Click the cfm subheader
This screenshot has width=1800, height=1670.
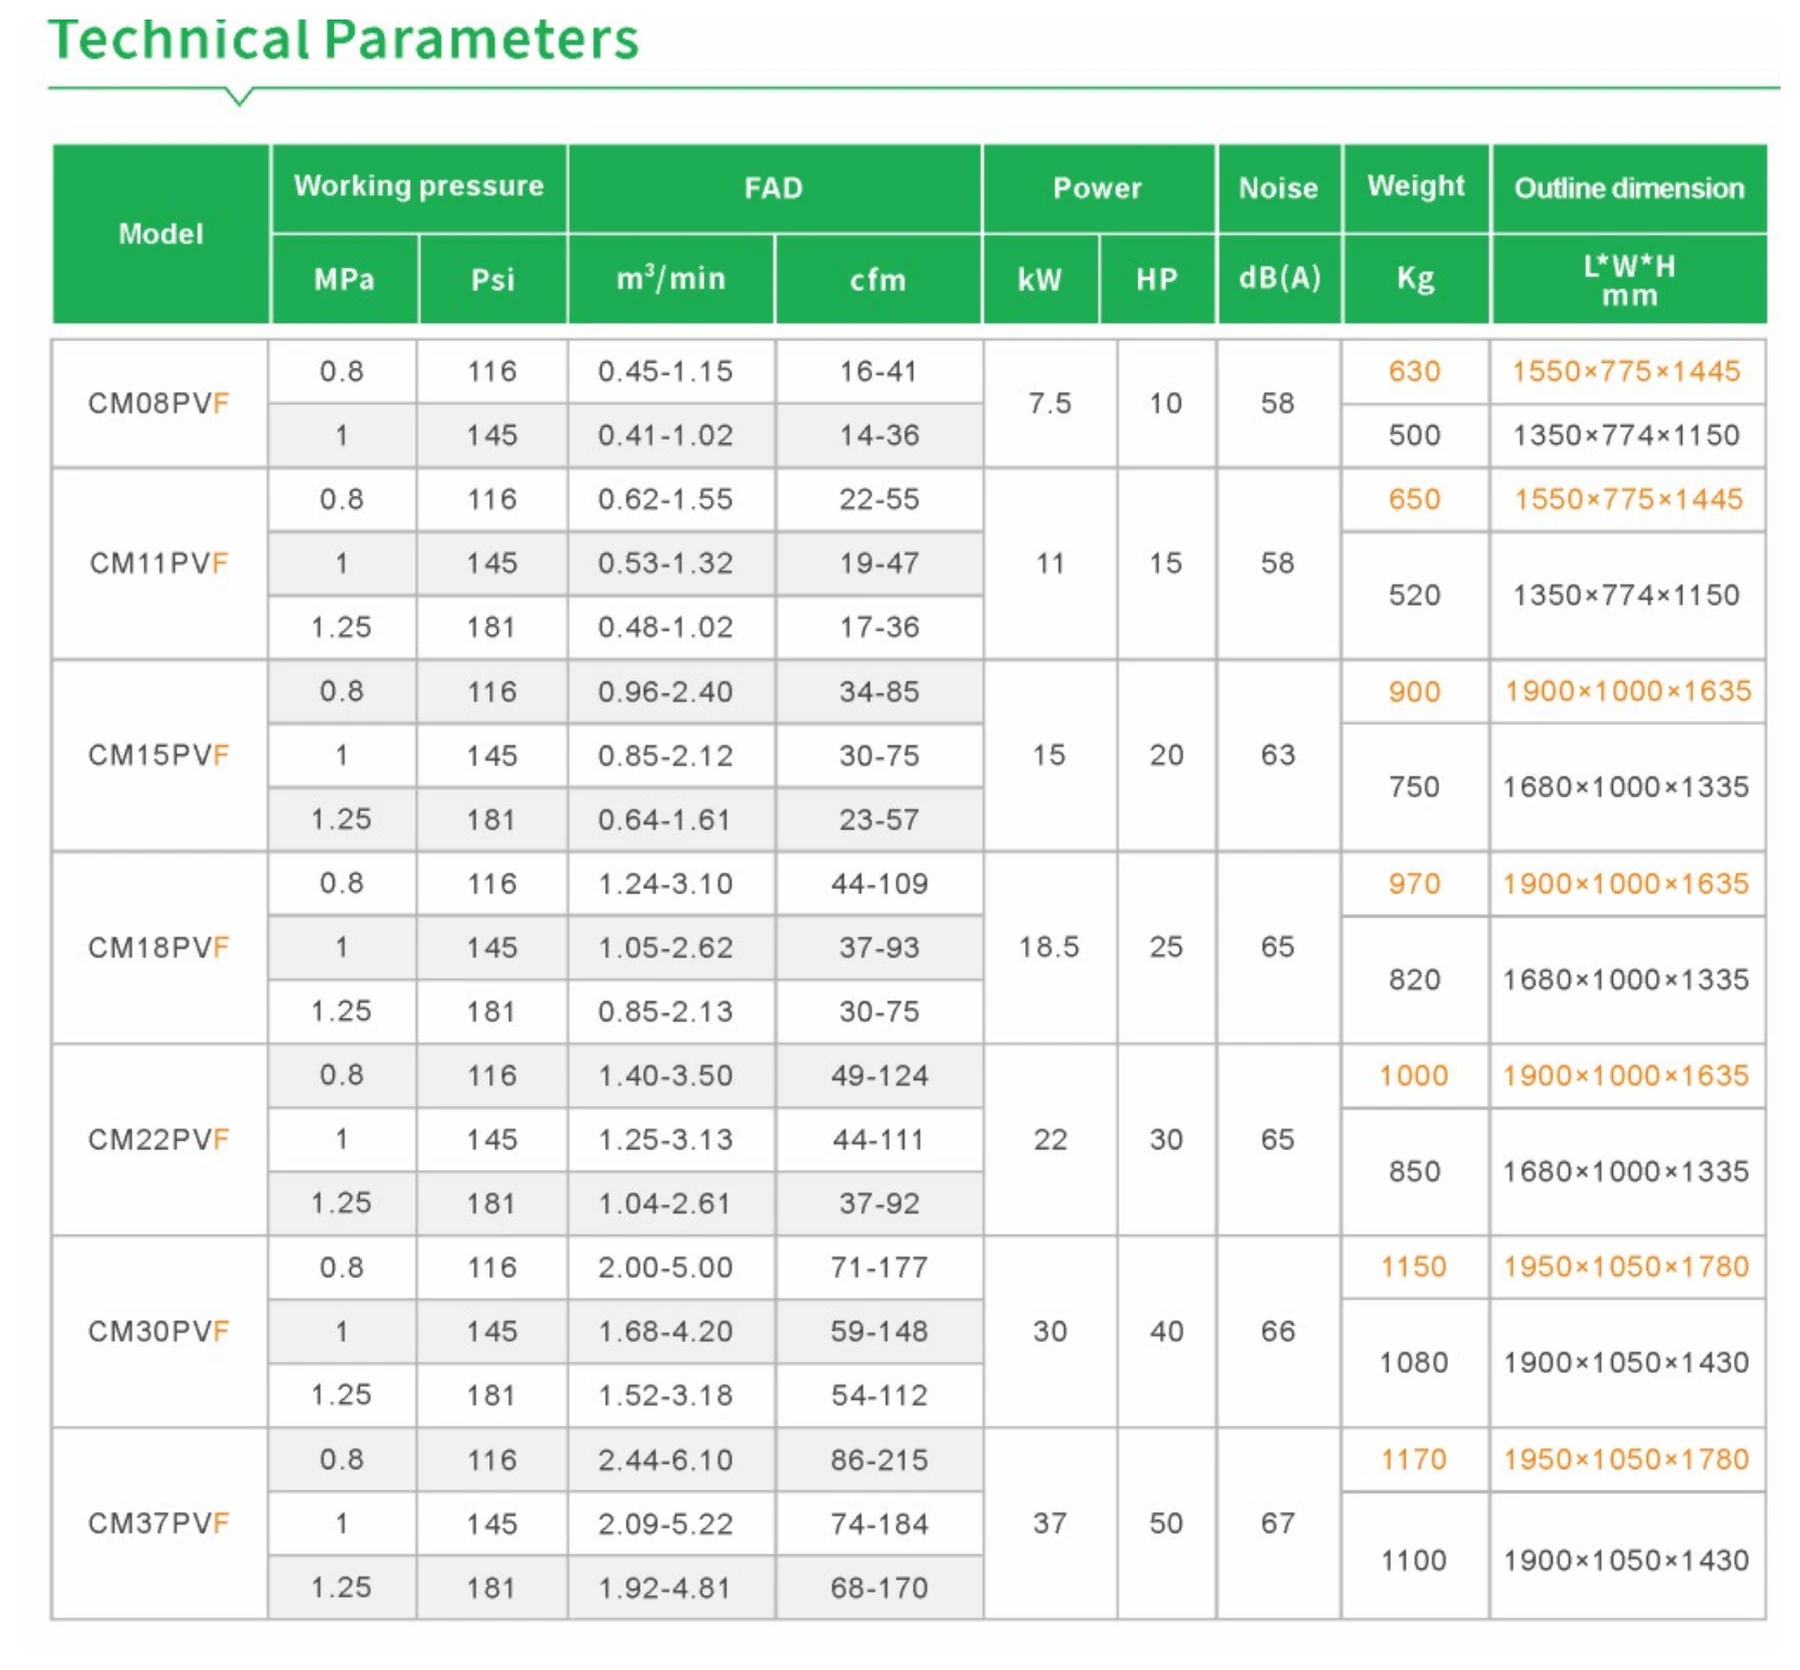[878, 279]
